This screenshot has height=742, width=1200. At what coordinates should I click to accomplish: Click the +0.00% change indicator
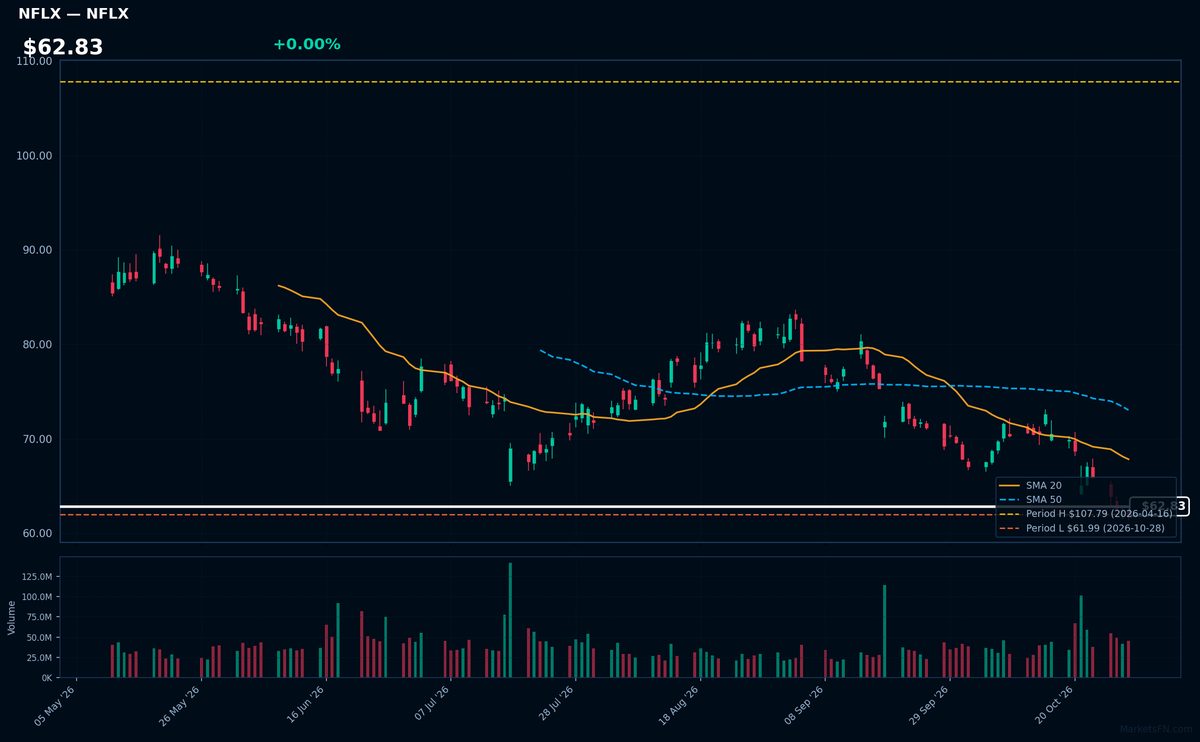tap(306, 44)
